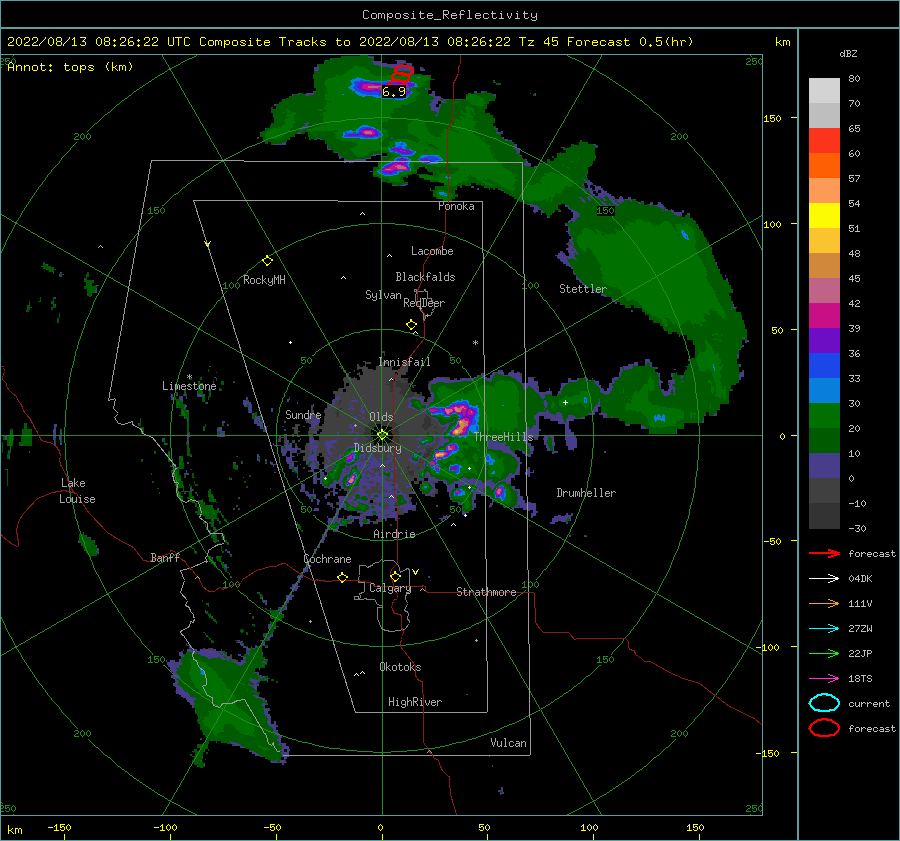
Task: Click the Didsbury town label
Action: 377,448
